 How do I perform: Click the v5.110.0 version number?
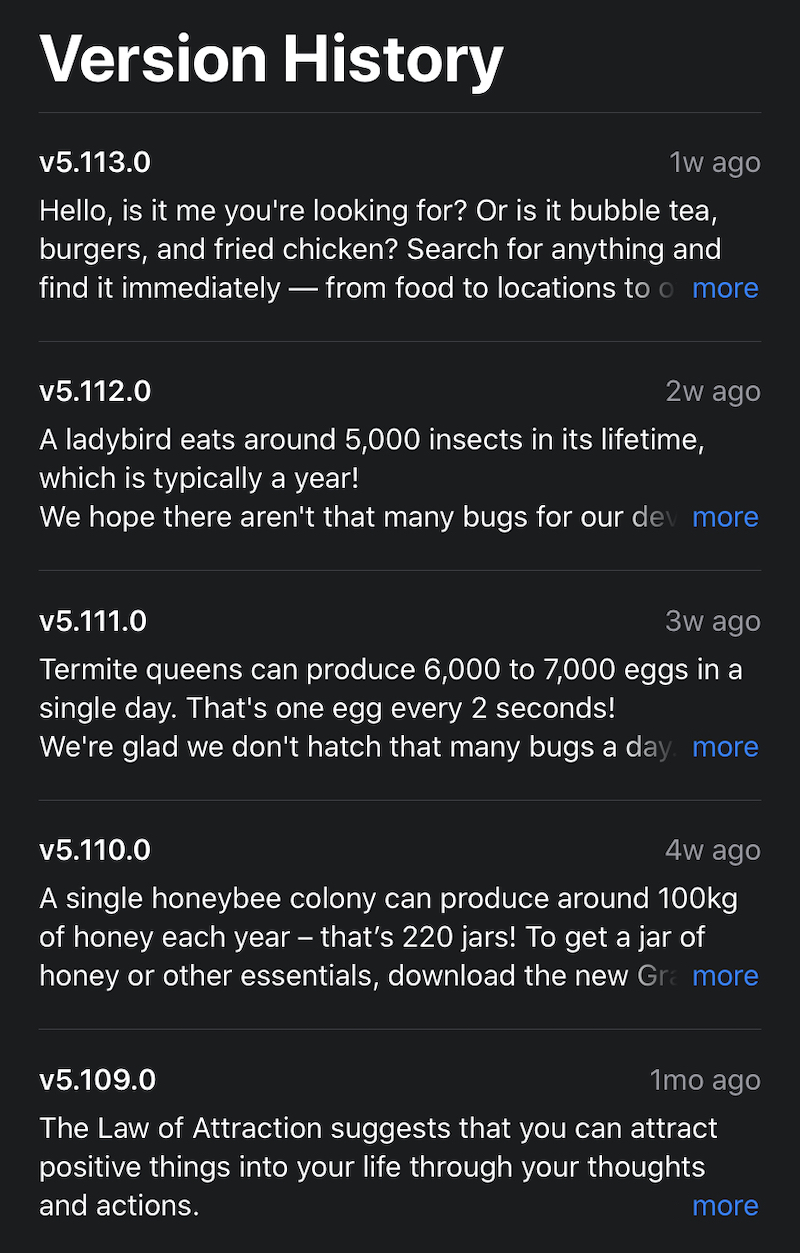(x=95, y=850)
